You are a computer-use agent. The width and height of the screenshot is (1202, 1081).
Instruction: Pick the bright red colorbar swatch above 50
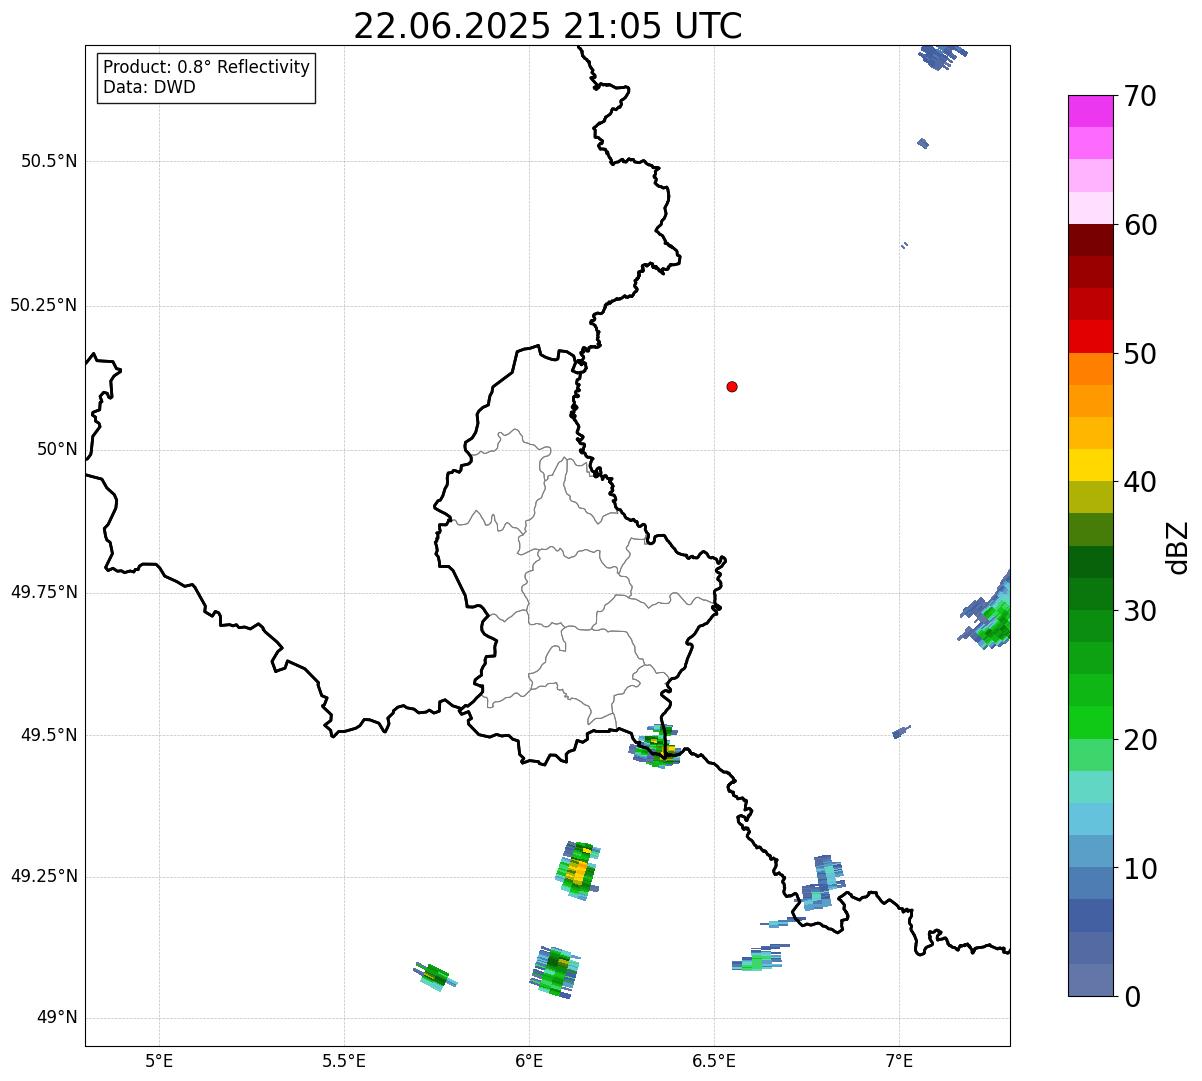(1091, 336)
